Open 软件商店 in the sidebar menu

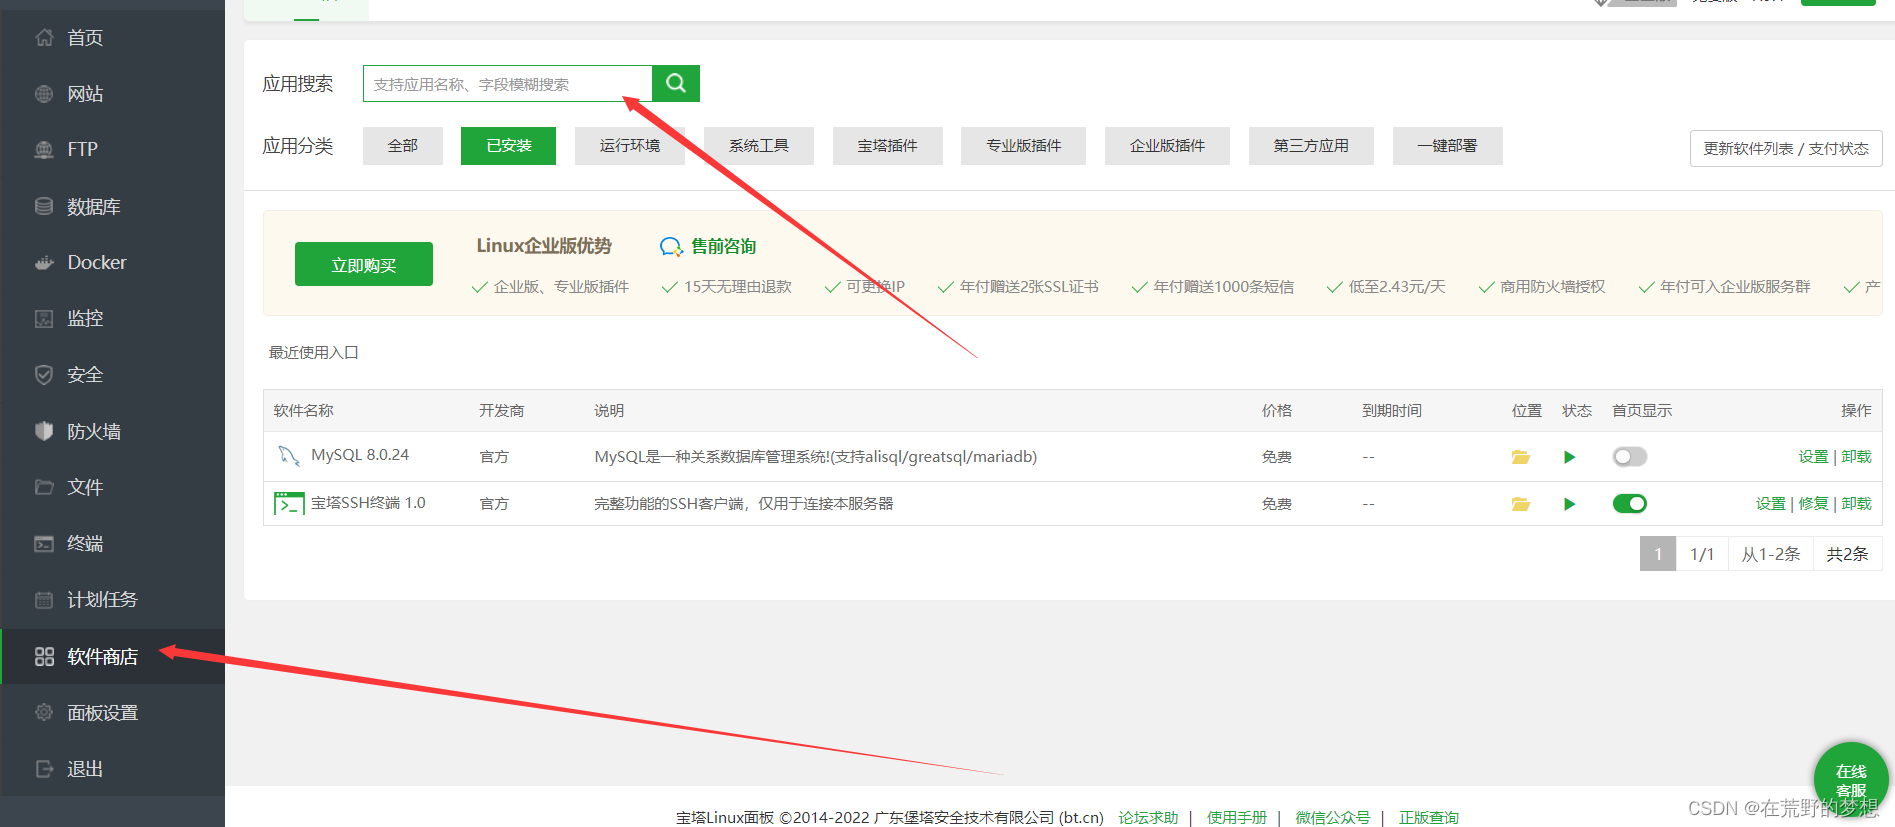[x=113, y=657]
